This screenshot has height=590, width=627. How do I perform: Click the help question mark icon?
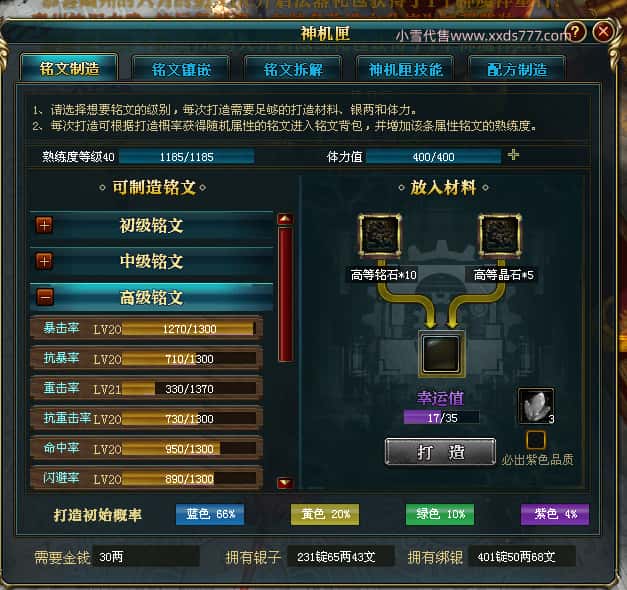[575, 32]
